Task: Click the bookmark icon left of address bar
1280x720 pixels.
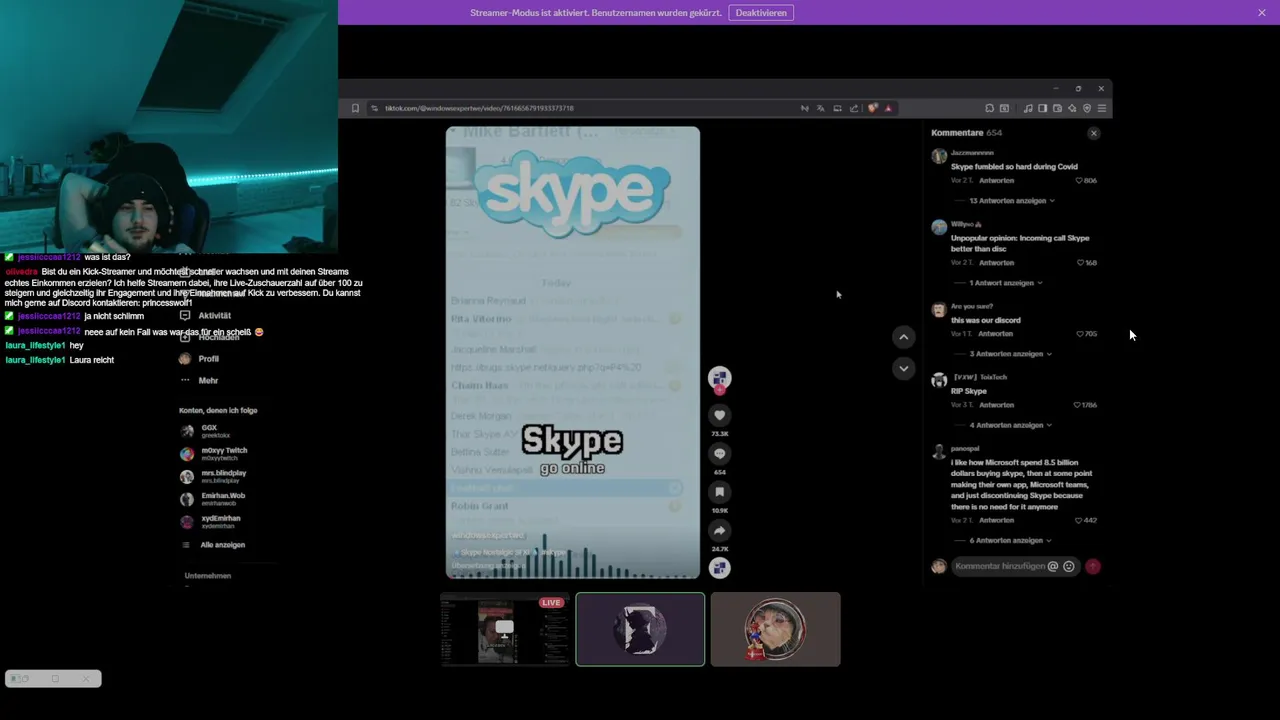Action: 355,108
